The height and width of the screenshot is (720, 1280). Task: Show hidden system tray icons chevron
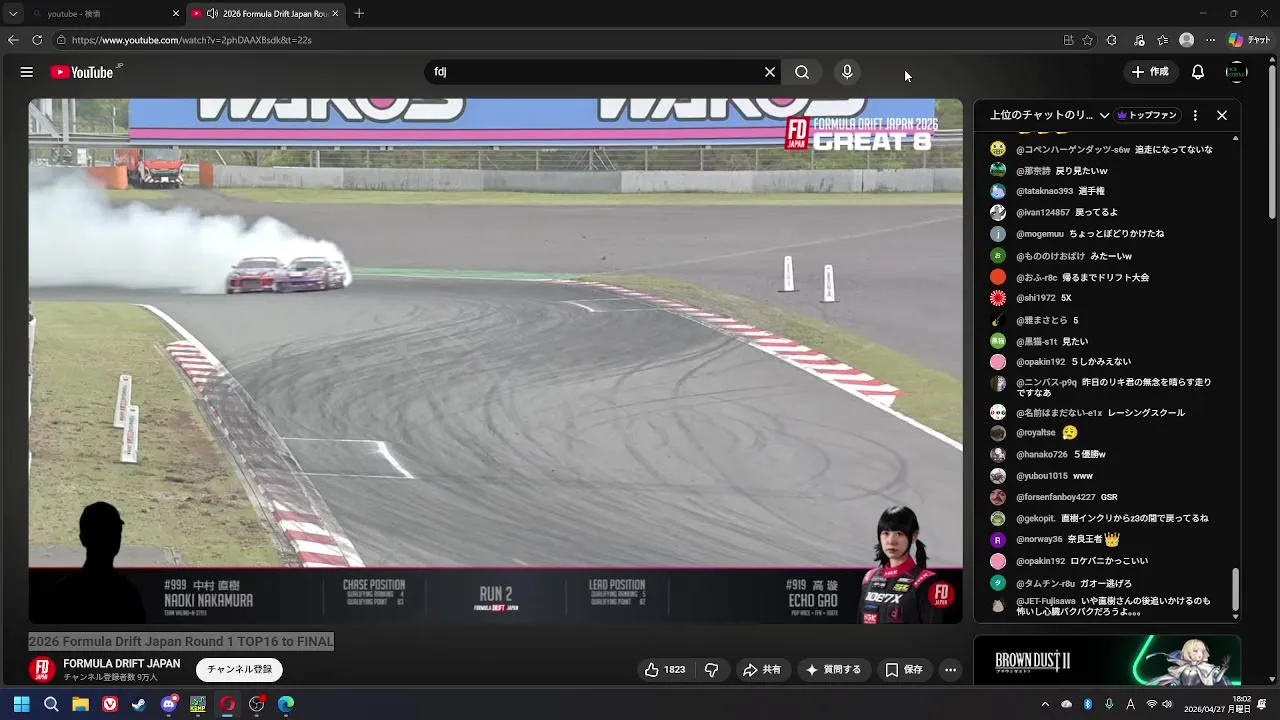click(1045, 704)
